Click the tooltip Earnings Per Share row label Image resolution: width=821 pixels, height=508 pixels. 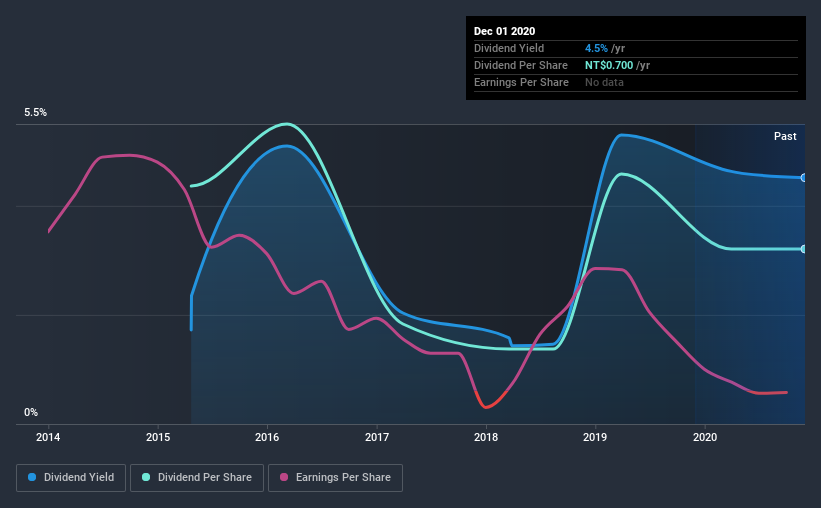tap(521, 82)
